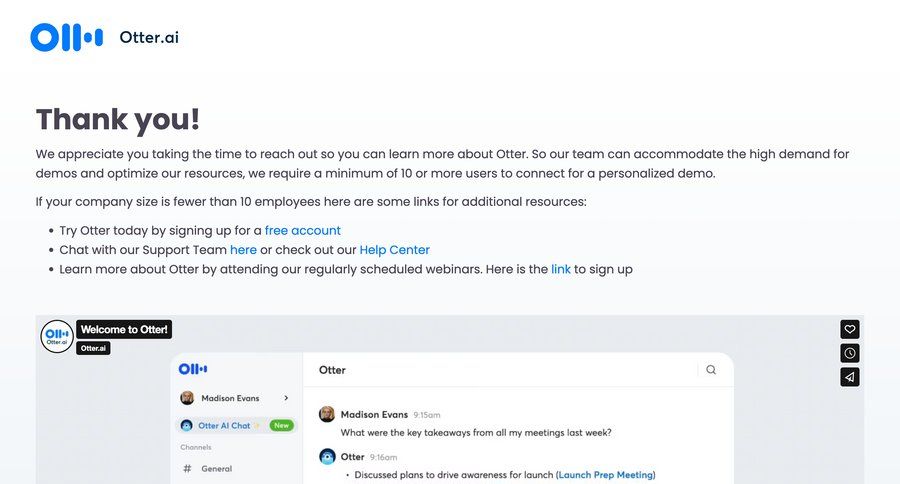Image resolution: width=900 pixels, height=484 pixels.
Task: Follow the webinar 'link' to sign up
Action: [561, 269]
